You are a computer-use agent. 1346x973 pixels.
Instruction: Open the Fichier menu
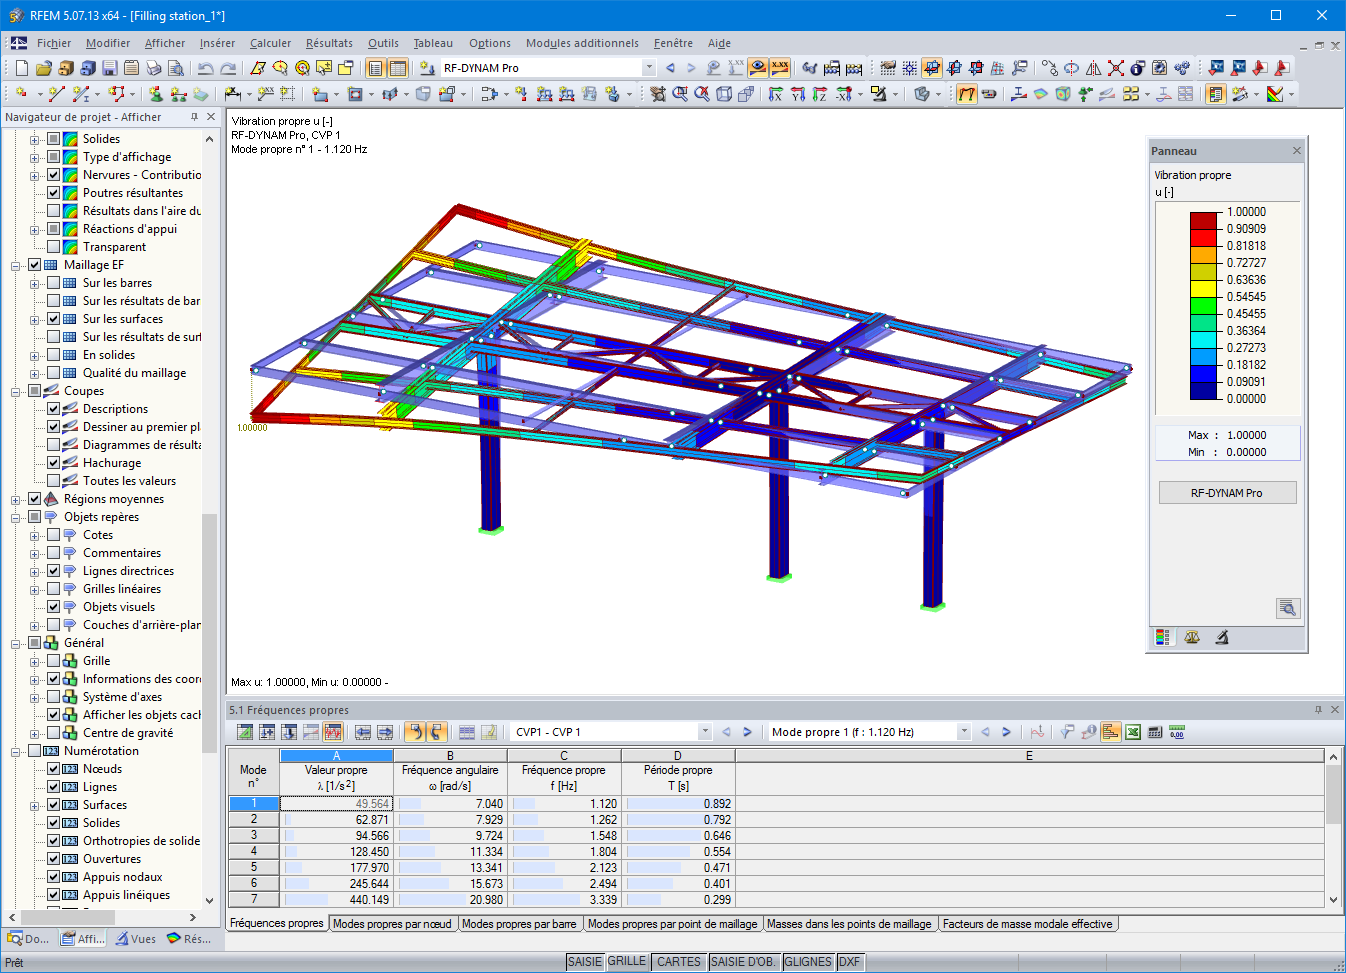54,43
